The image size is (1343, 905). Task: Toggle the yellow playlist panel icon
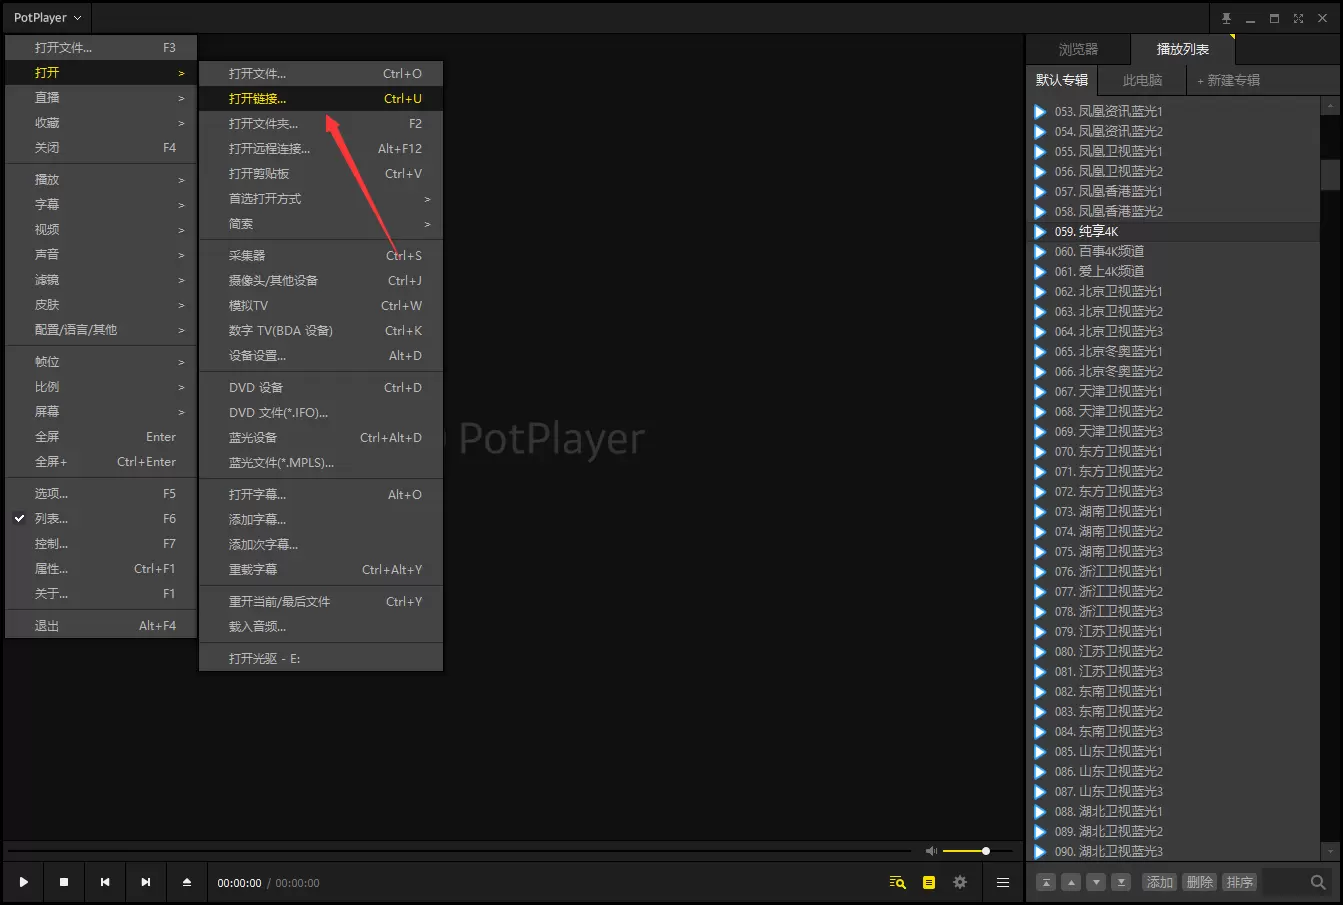click(929, 882)
